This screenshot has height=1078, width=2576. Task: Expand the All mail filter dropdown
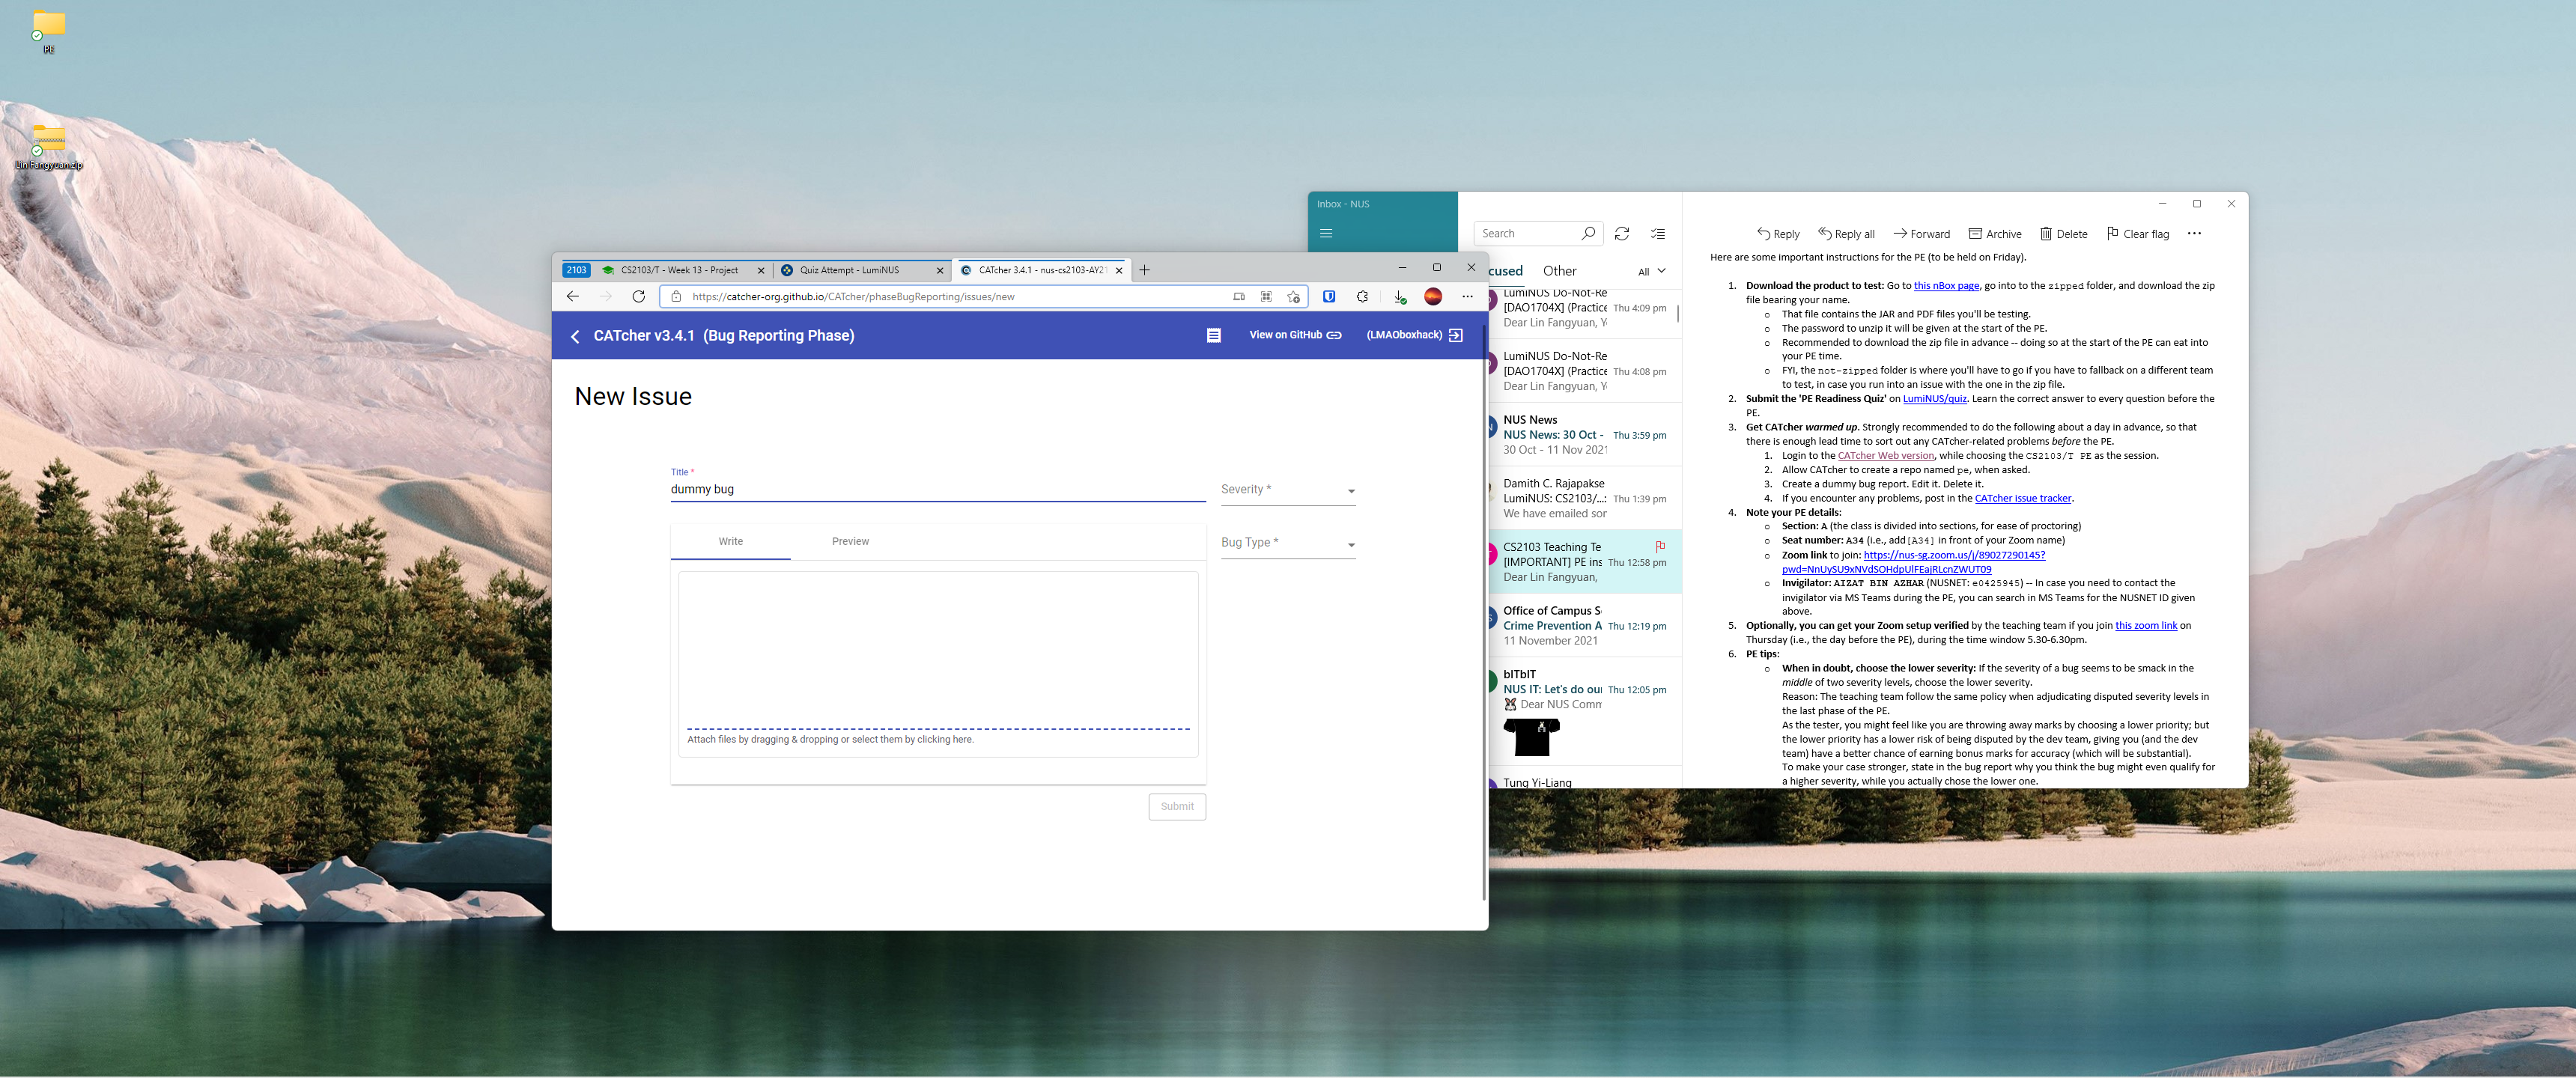click(1651, 272)
